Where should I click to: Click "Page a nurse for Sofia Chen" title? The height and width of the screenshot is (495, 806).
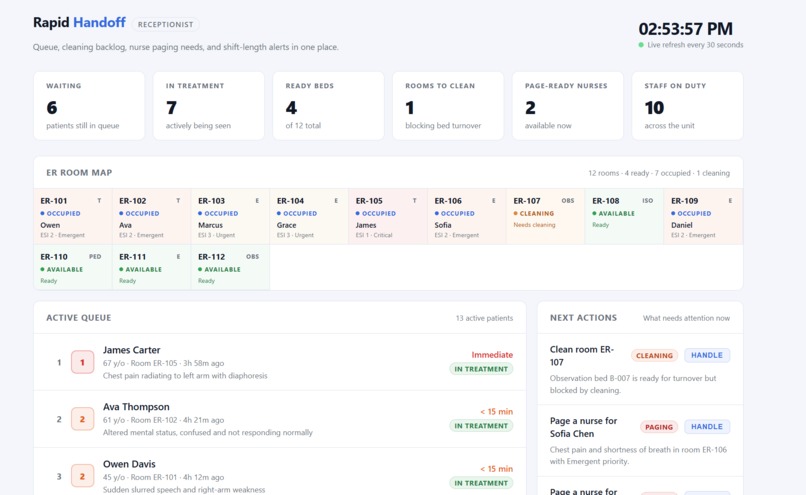[583, 427]
